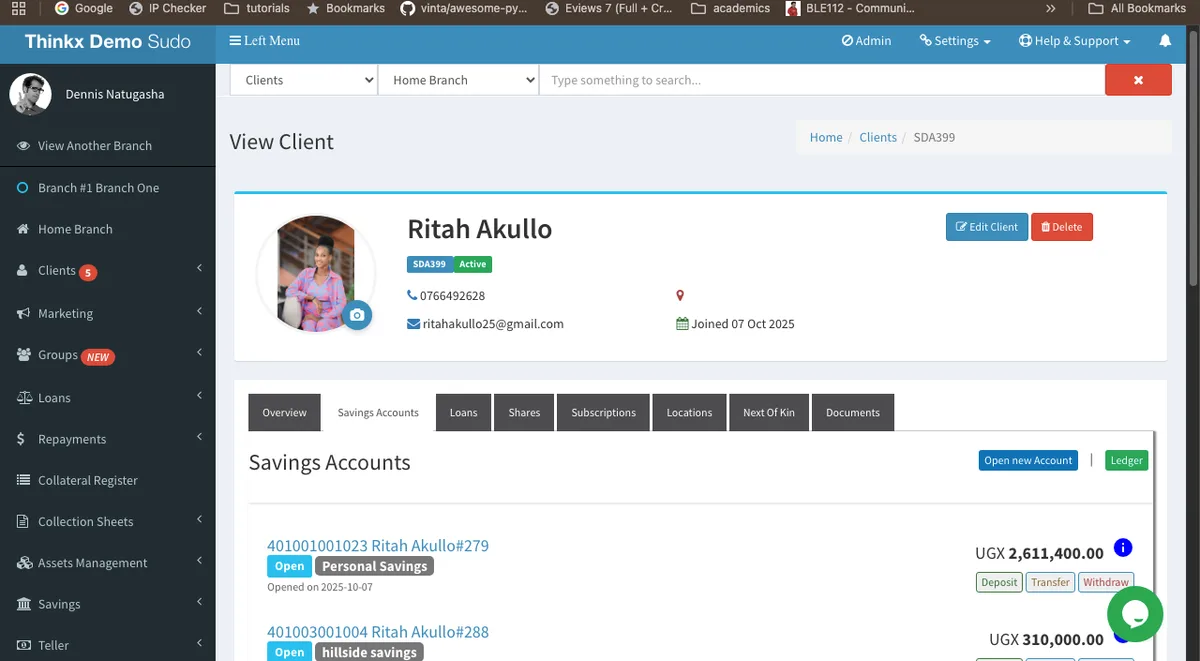Open the Documents tab

(x=853, y=412)
